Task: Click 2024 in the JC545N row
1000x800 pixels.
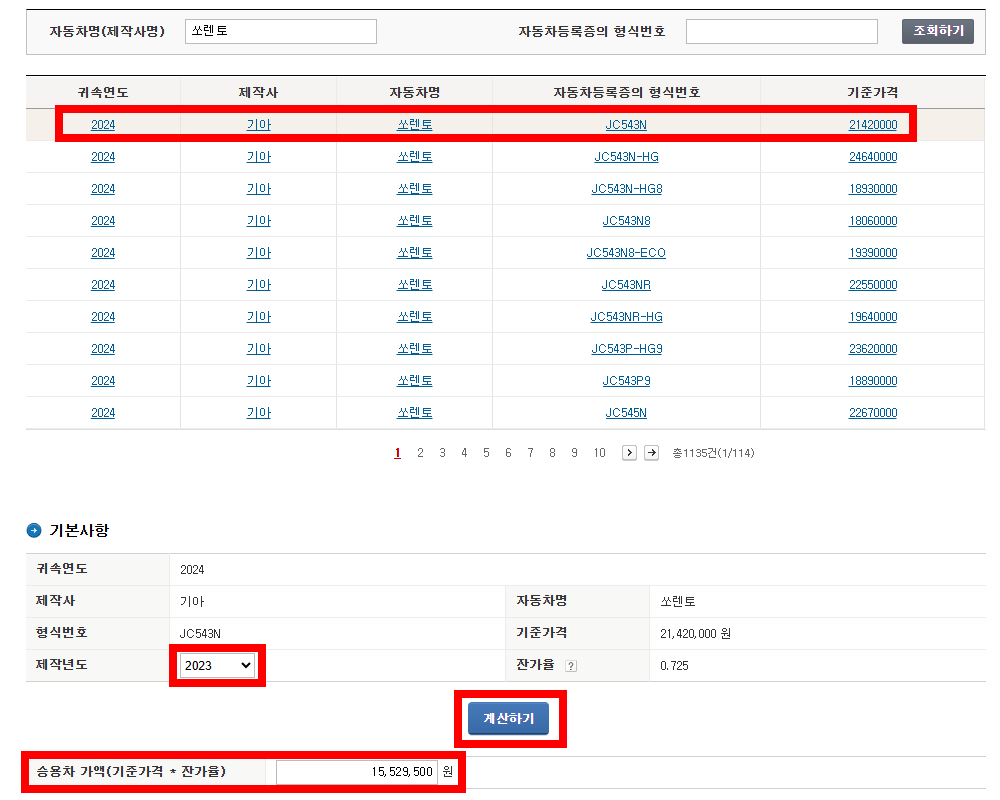Action: 103,413
